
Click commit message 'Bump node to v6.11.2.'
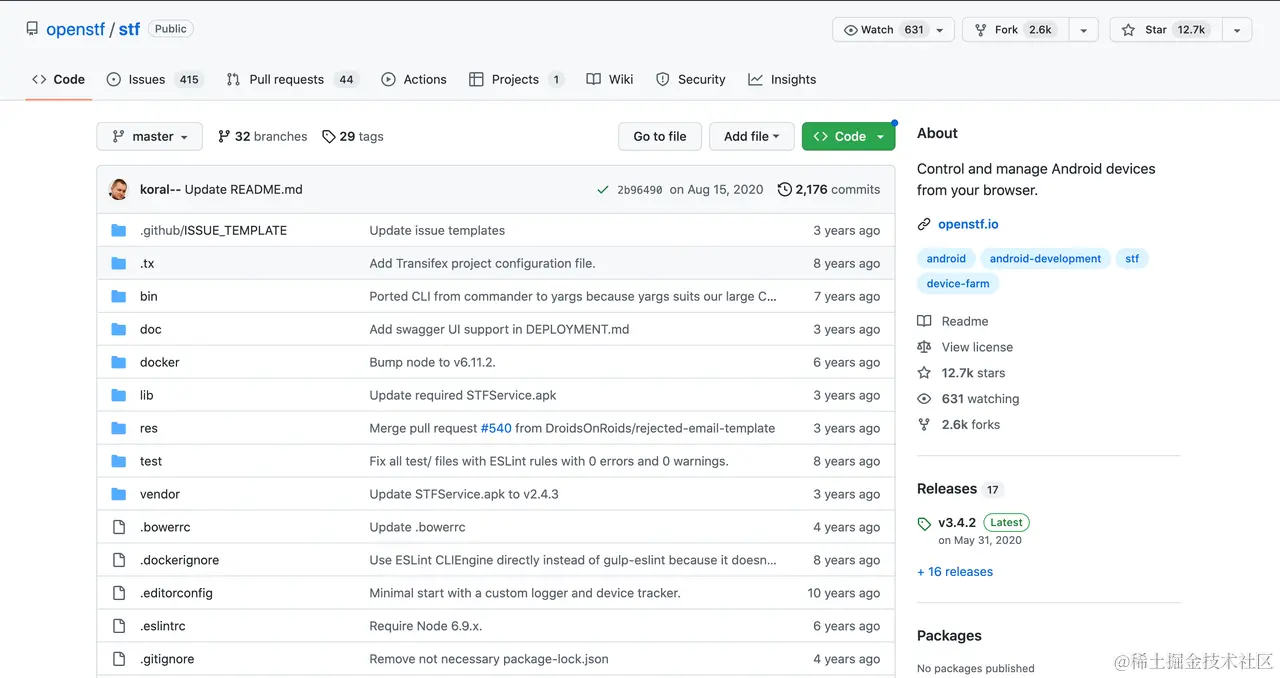tap(432, 362)
